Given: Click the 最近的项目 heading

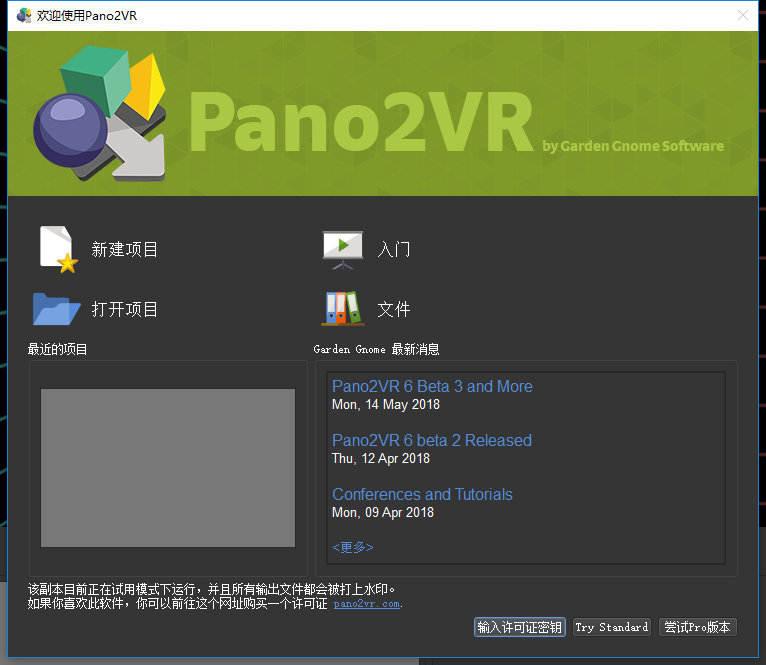Looking at the screenshot, I should (57, 349).
